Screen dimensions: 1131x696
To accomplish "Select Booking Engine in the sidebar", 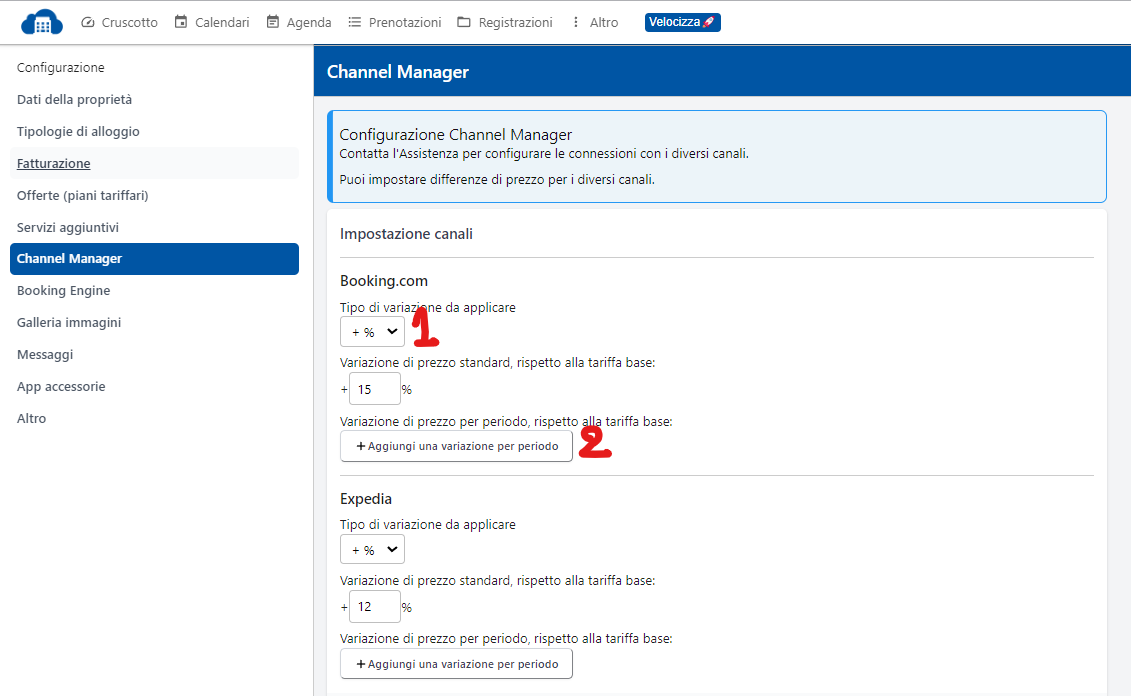I will tap(64, 291).
